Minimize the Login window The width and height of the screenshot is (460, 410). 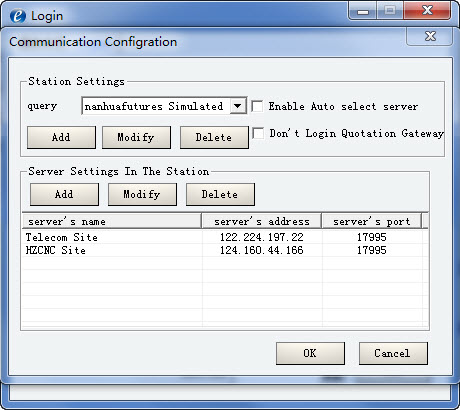363,11
